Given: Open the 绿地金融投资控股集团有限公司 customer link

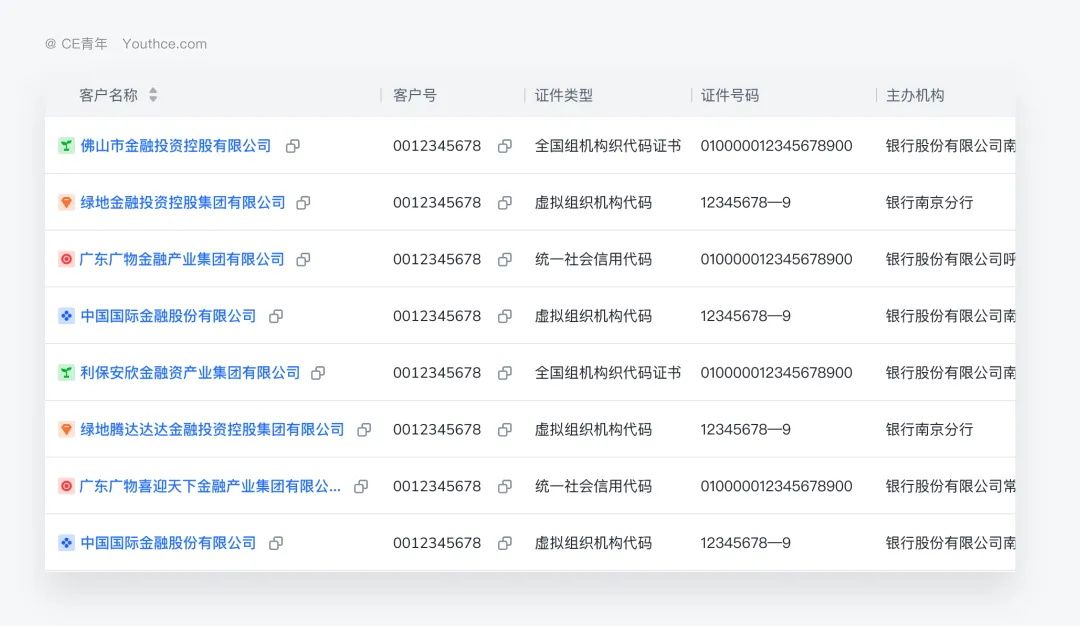Looking at the screenshot, I should pyautogui.click(x=183, y=202).
